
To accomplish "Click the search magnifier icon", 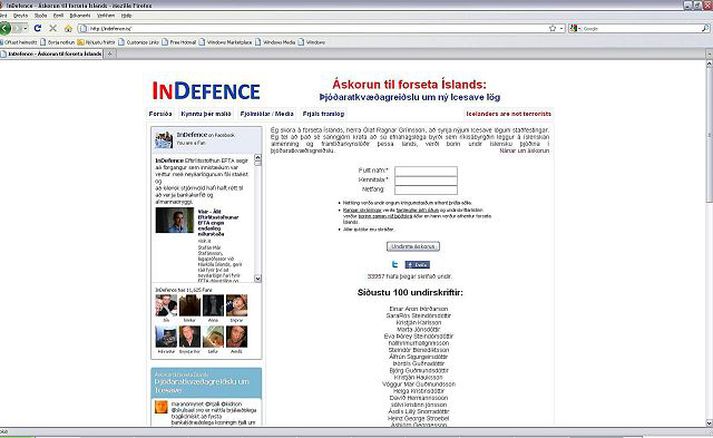I will coord(705,28).
